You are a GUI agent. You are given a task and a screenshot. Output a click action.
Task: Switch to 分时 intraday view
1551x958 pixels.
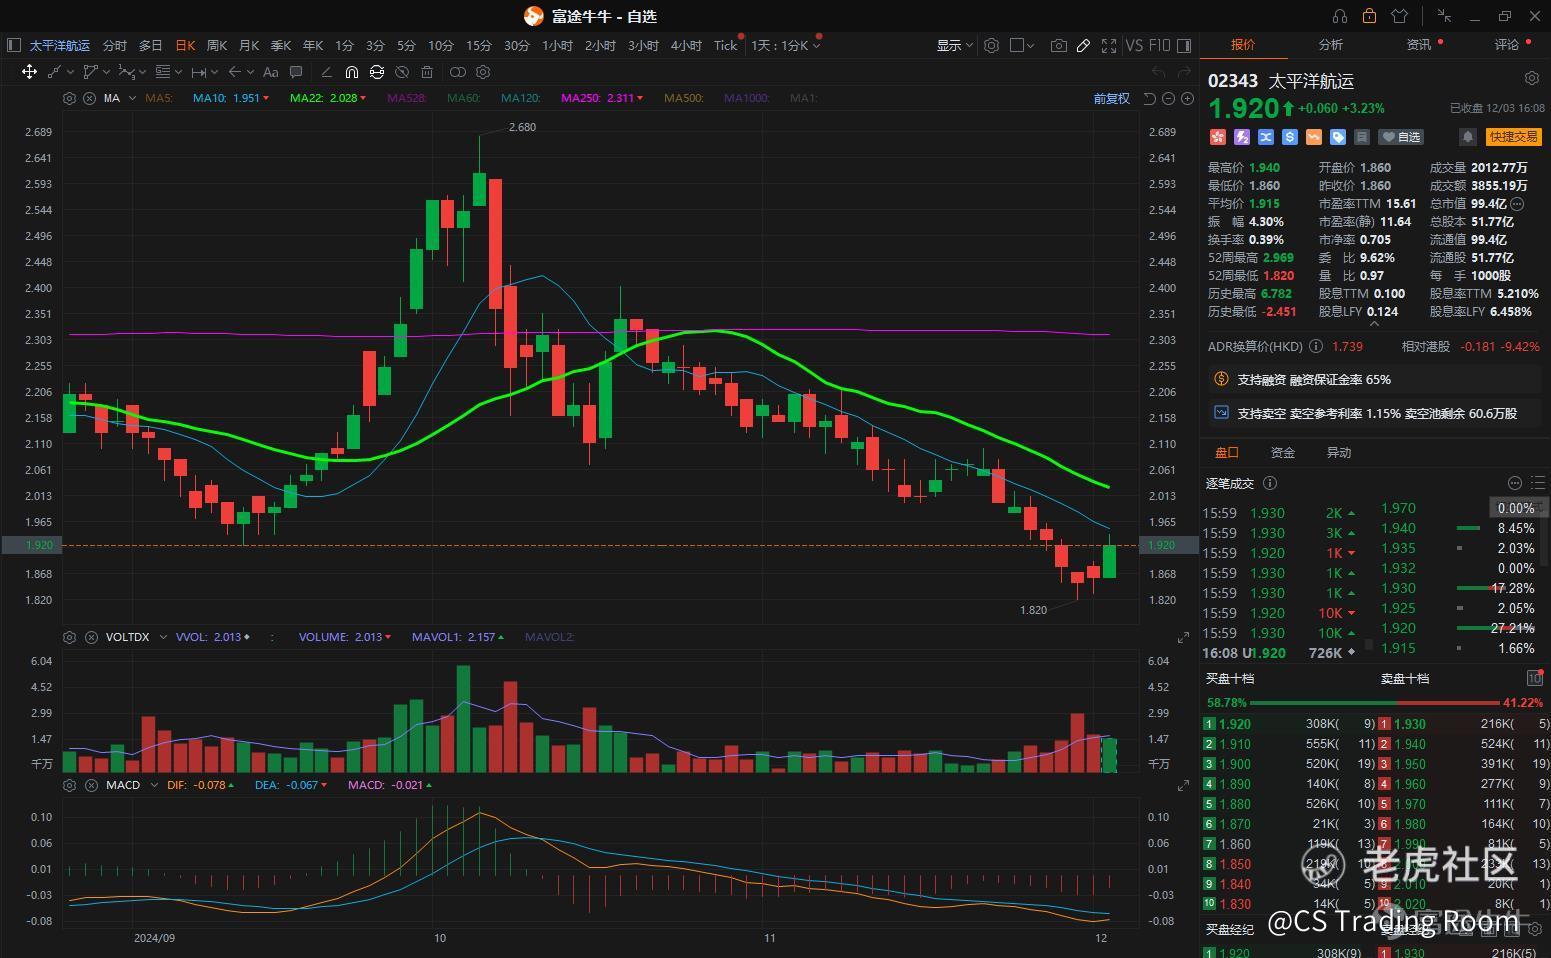115,45
